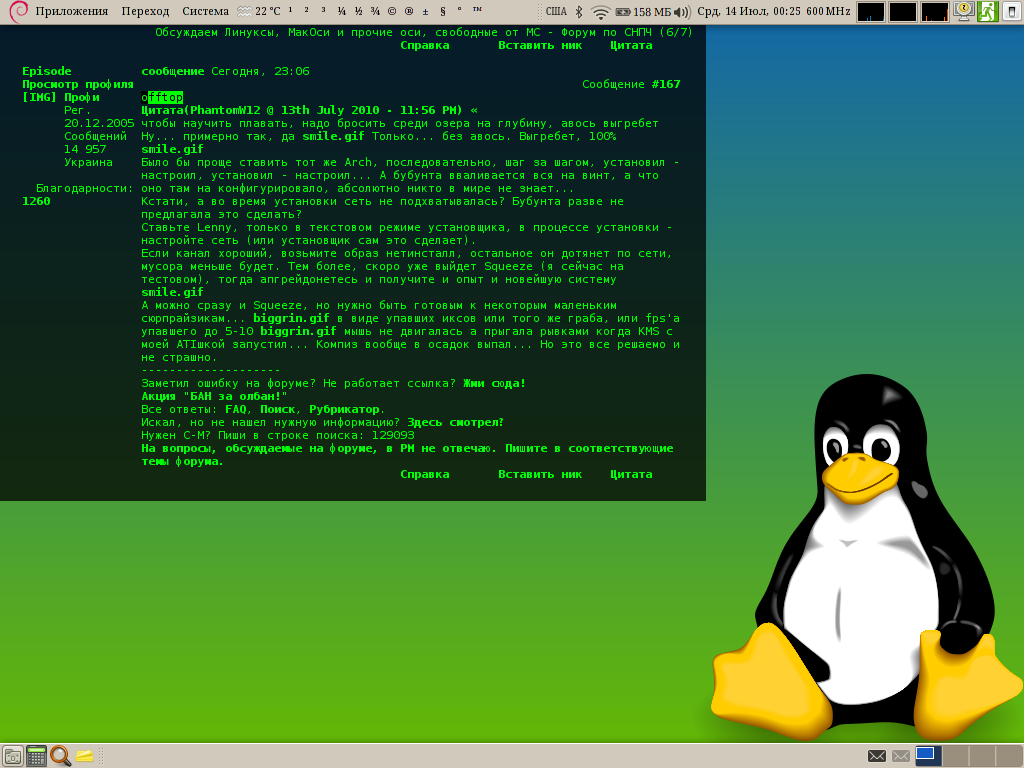The height and width of the screenshot is (768, 1024).
Task: Open the Рубрикатор link in the signature
Action: coord(344,409)
